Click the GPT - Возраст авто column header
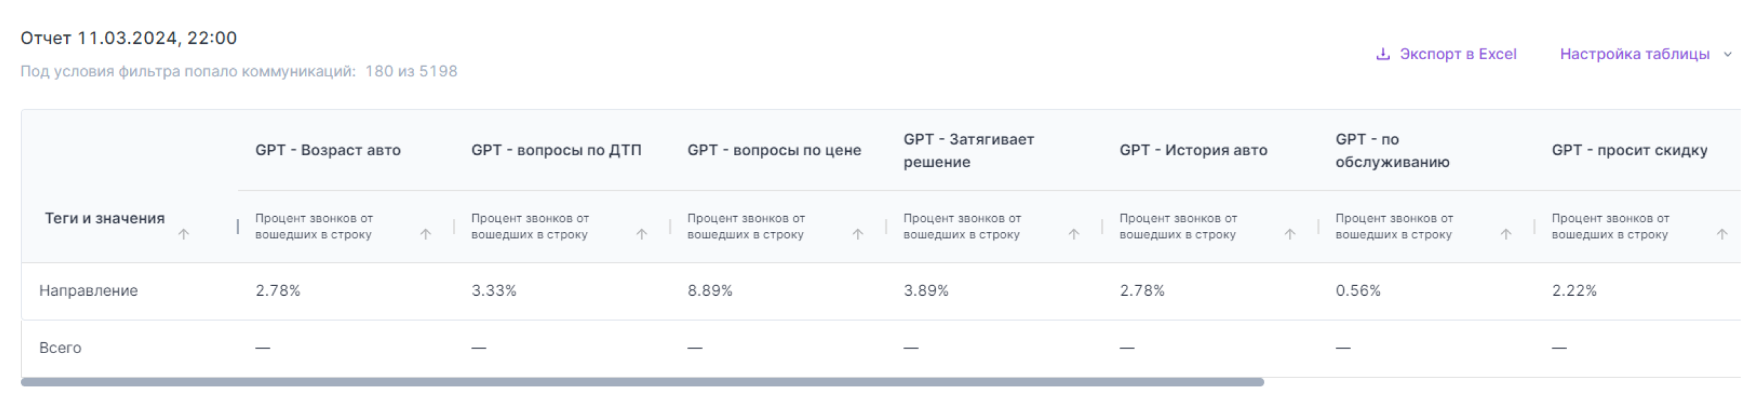 [x=328, y=150]
